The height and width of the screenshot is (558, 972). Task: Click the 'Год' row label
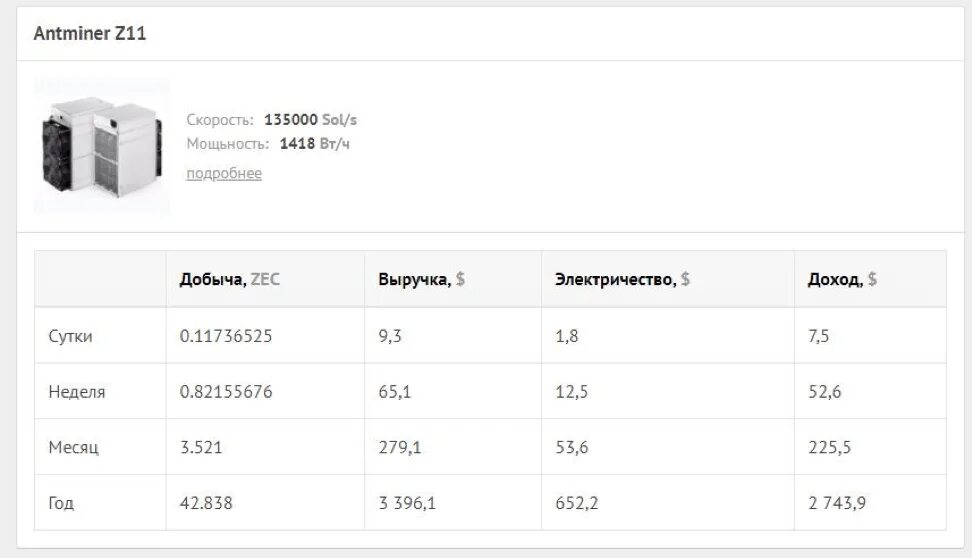tap(61, 503)
